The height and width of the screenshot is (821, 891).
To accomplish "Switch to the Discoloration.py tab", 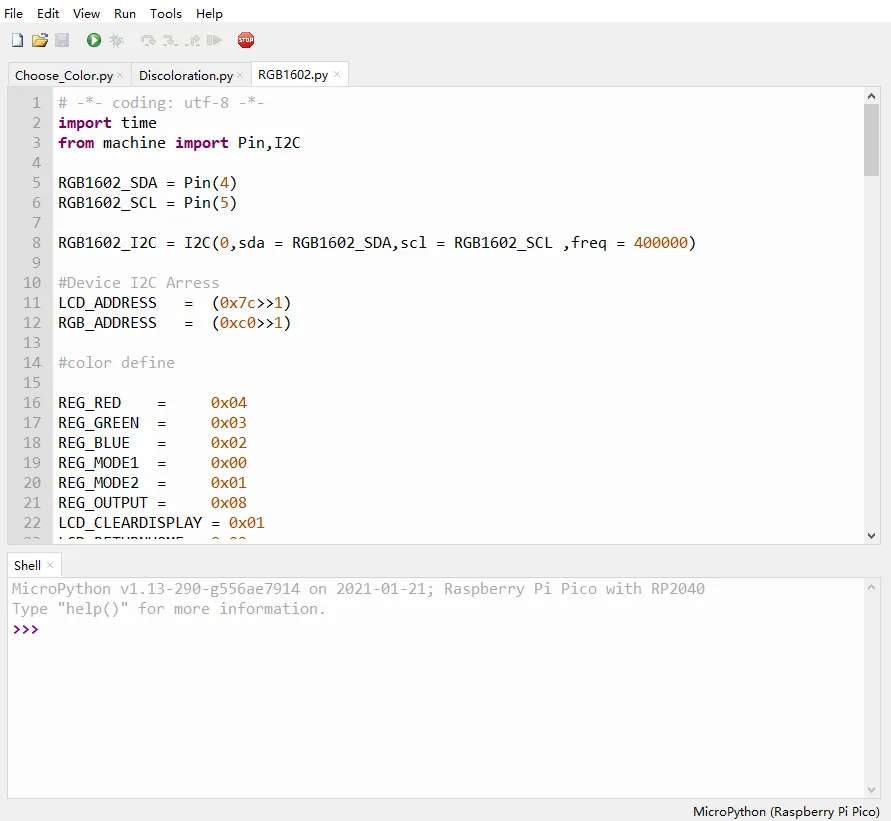I will click(x=186, y=76).
